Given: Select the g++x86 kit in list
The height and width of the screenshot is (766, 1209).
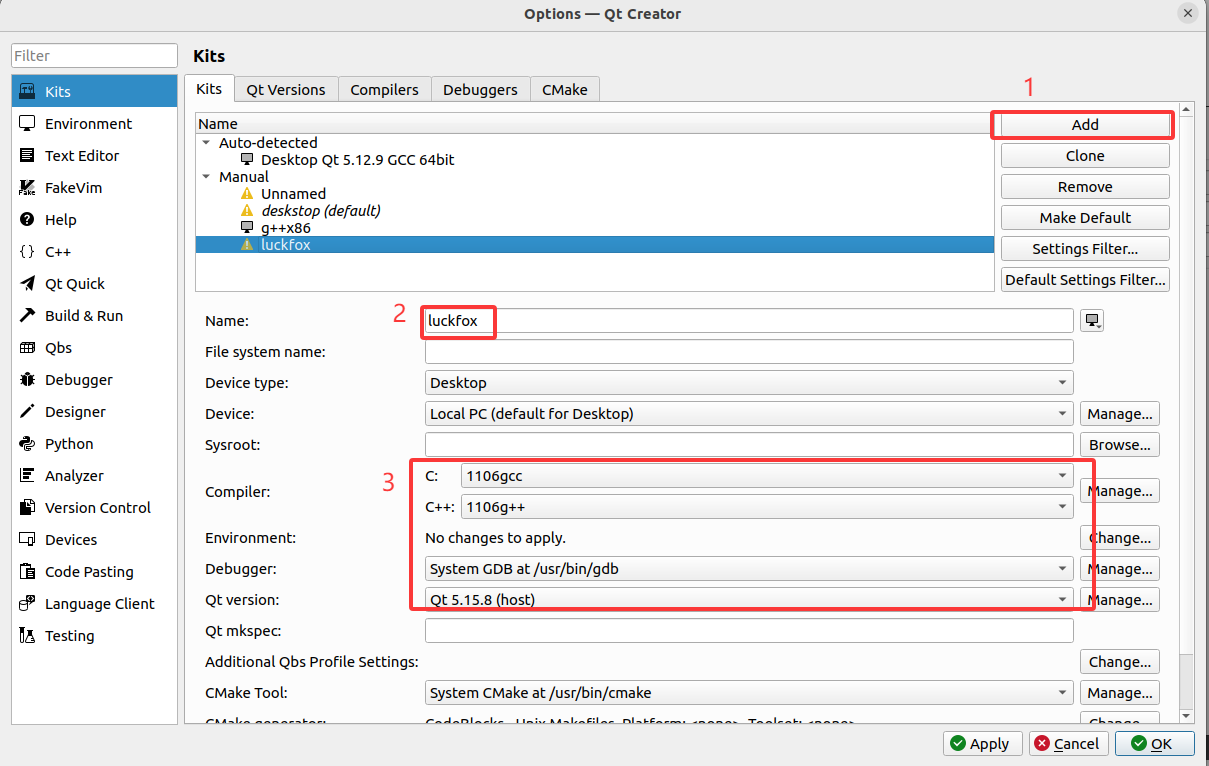Looking at the screenshot, I should (285, 228).
